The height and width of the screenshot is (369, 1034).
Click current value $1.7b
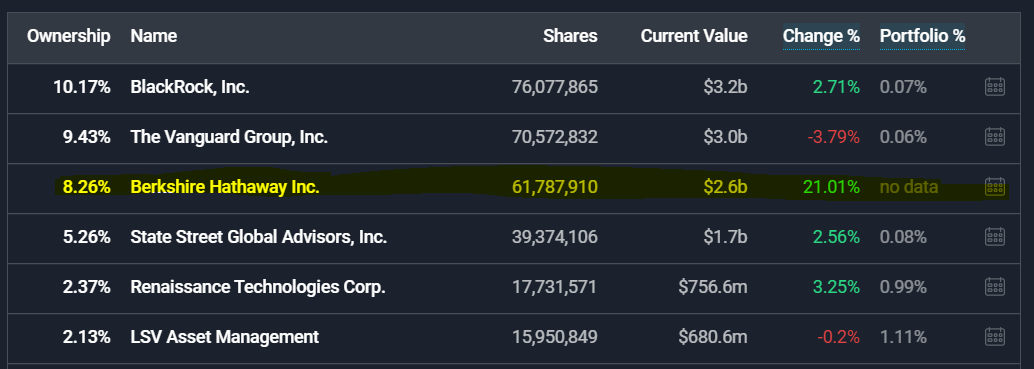pos(725,237)
